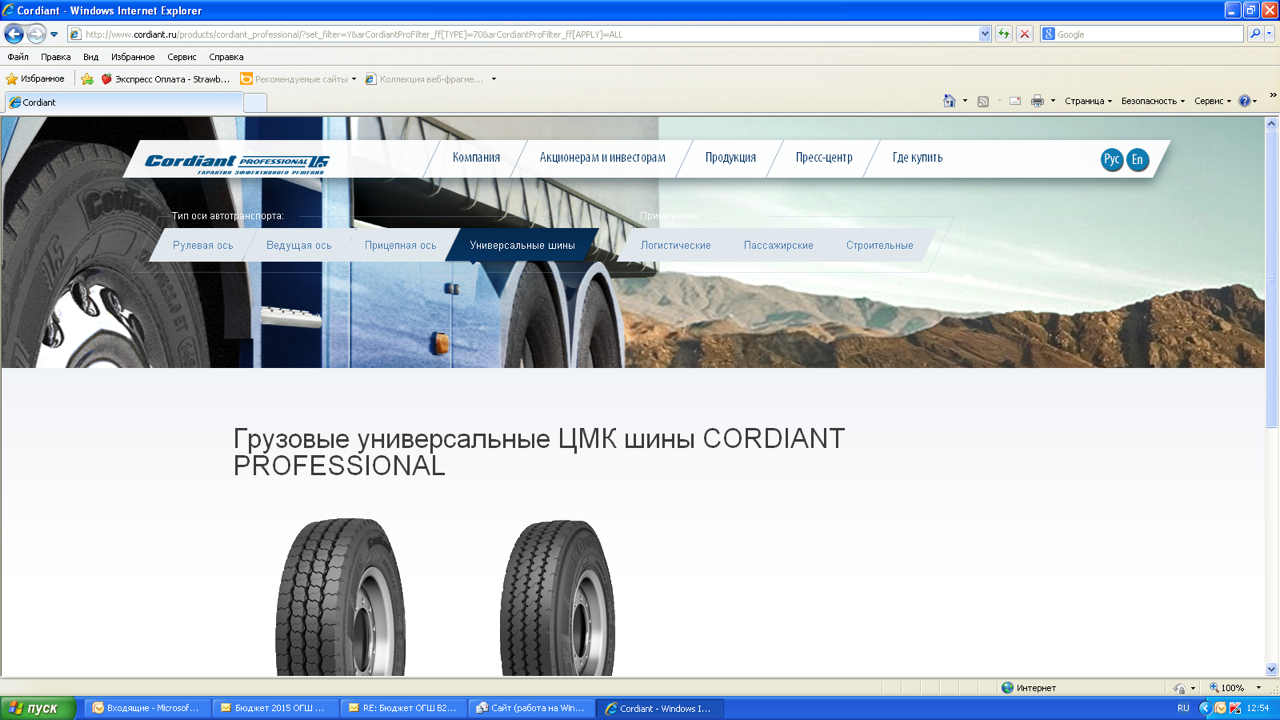Open the Продукция site menu
Image resolution: width=1280 pixels, height=720 pixels.
coord(730,157)
